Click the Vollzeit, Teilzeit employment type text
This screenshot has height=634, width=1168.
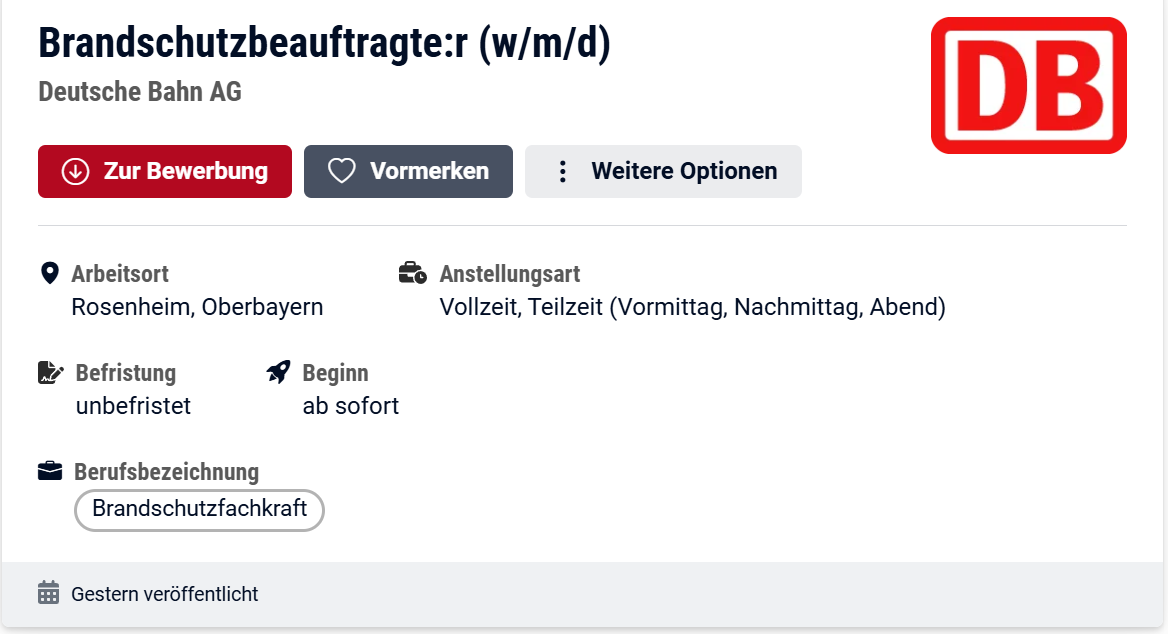click(692, 307)
